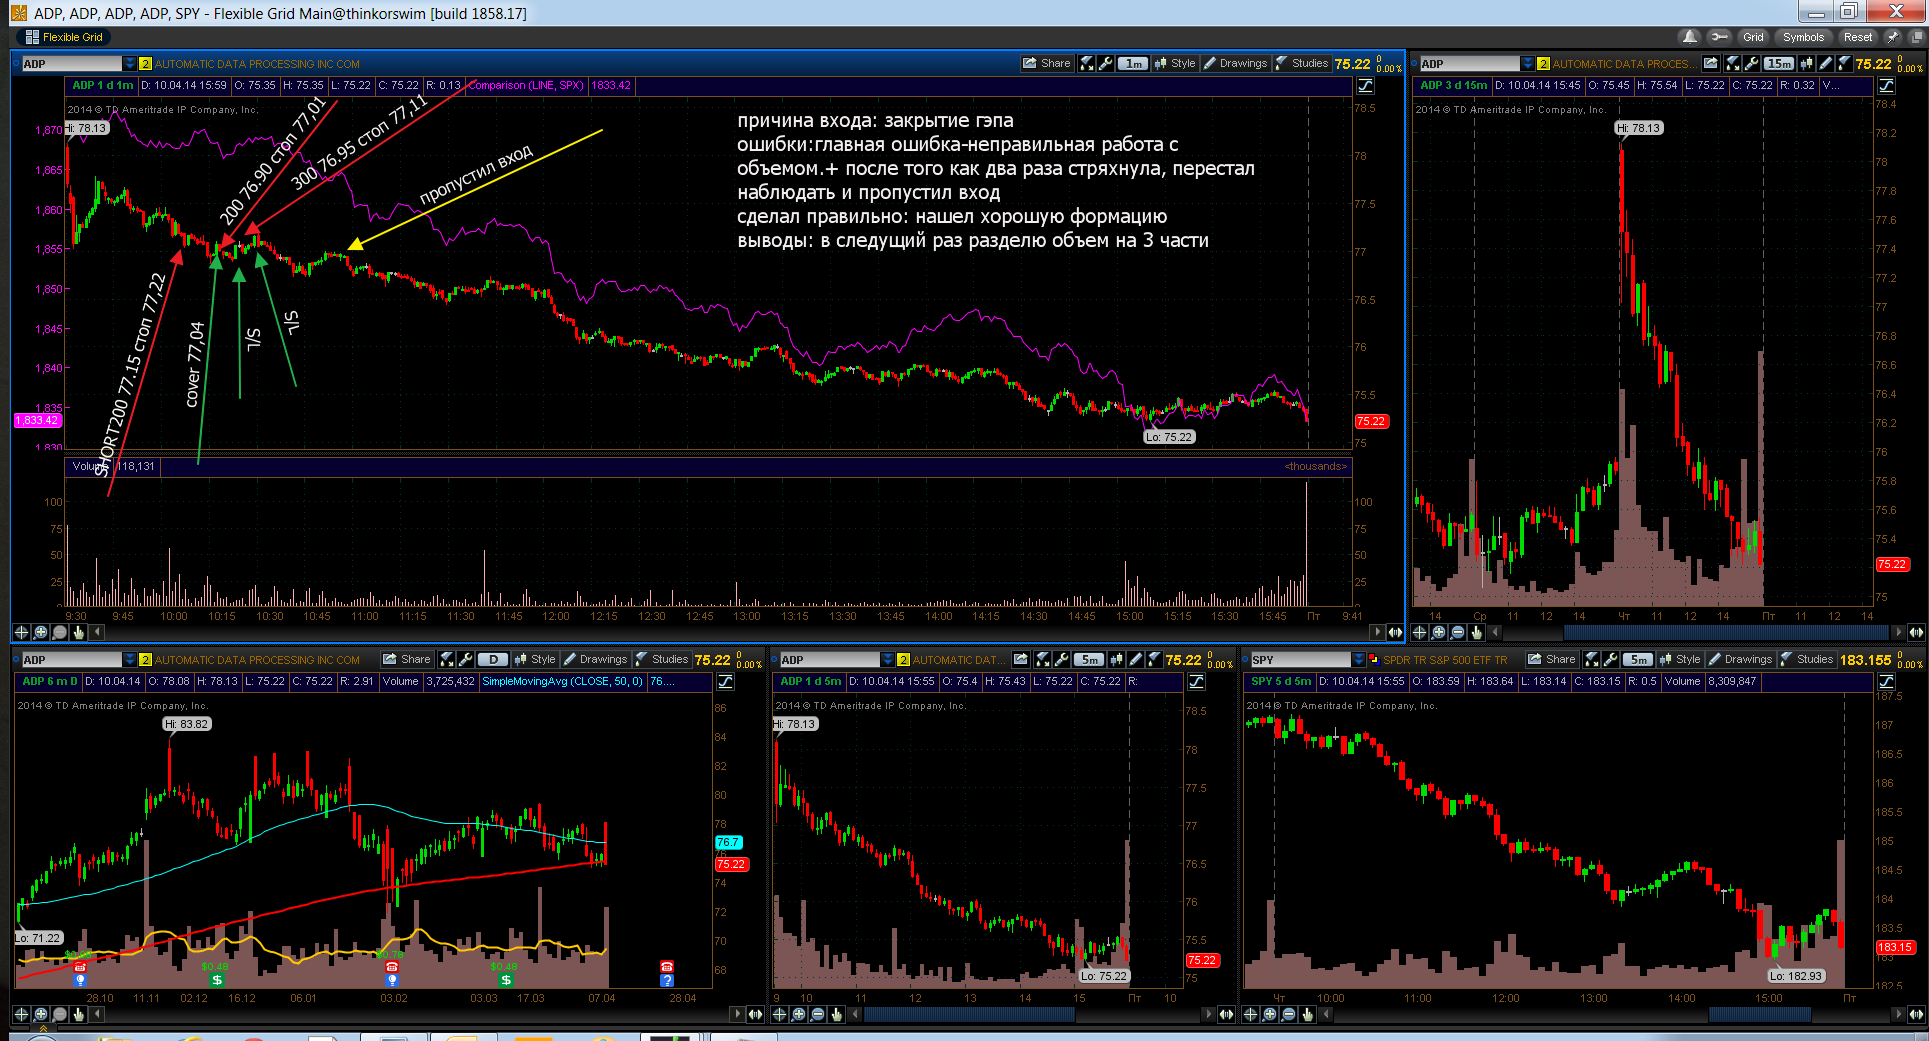Click Share button on main 1m chart

point(1046,63)
